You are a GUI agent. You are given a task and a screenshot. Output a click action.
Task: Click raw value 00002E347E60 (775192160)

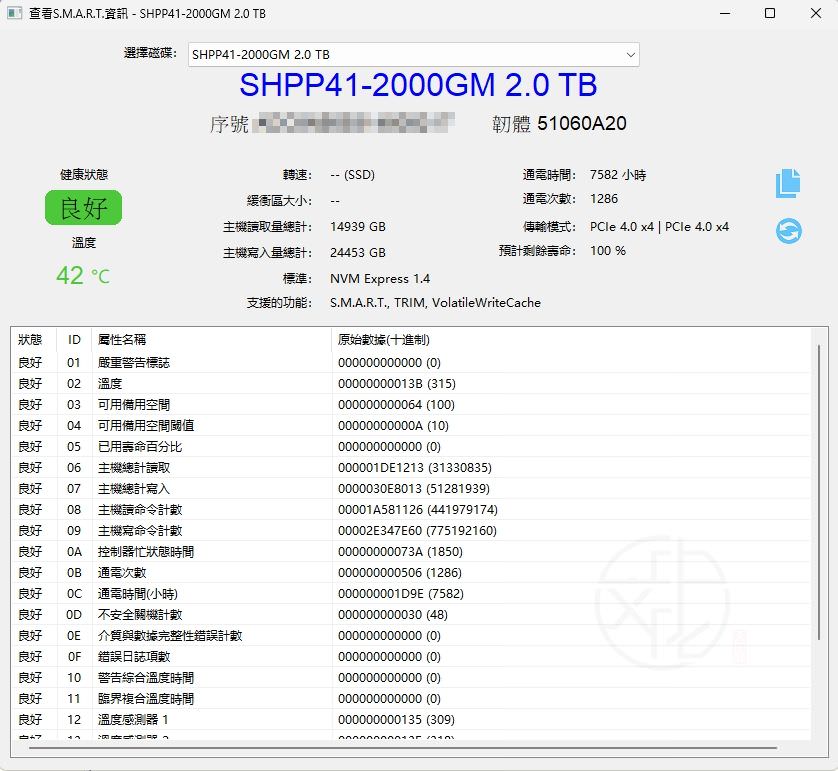(x=417, y=531)
